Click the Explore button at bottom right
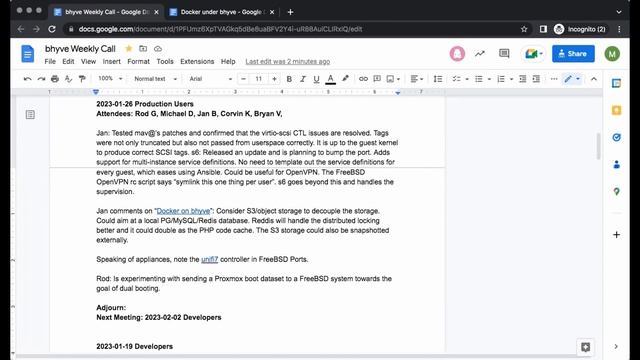Screen dimensions: 640x360 click(585, 347)
